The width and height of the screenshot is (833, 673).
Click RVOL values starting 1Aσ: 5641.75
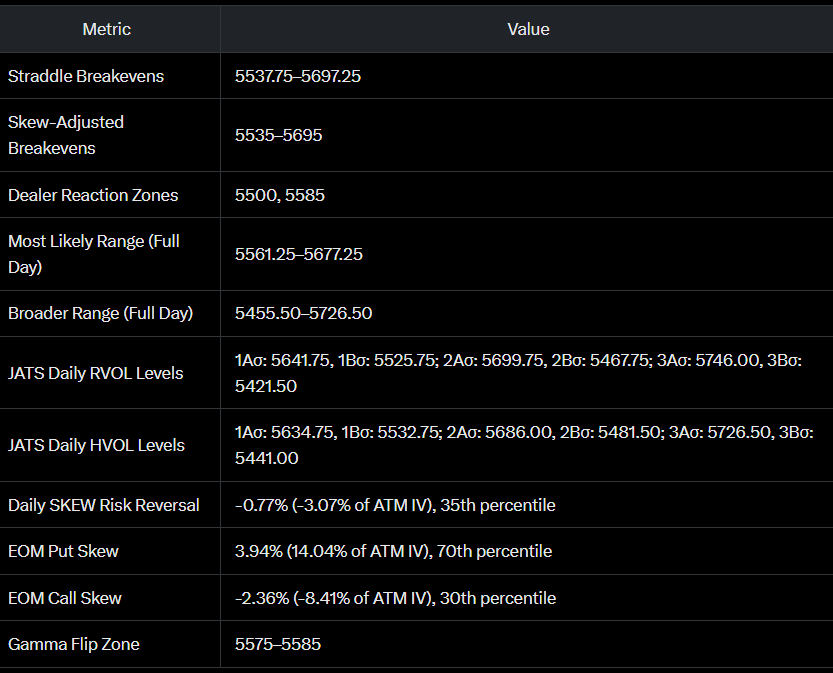click(x=518, y=373)
